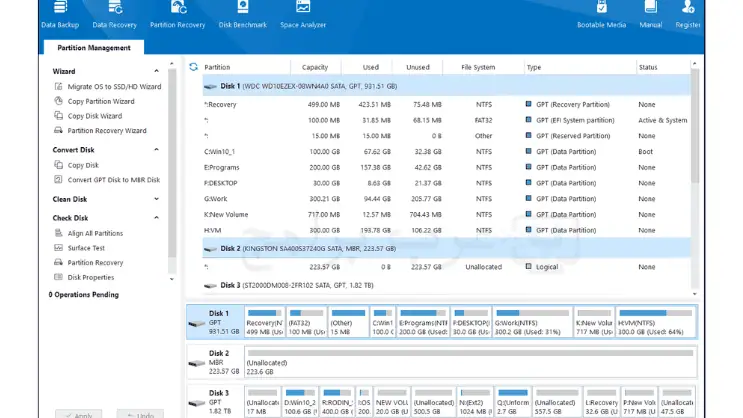Select the Disk 2 KINGSTON header row
Screen dimensions: 743x418
[x=446, y=248]
